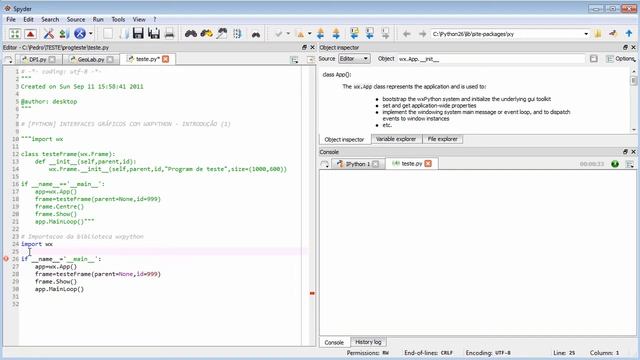Click the blue bracket code icon
This screenshot has width=640, height=360.
click(x=238, y=34)
